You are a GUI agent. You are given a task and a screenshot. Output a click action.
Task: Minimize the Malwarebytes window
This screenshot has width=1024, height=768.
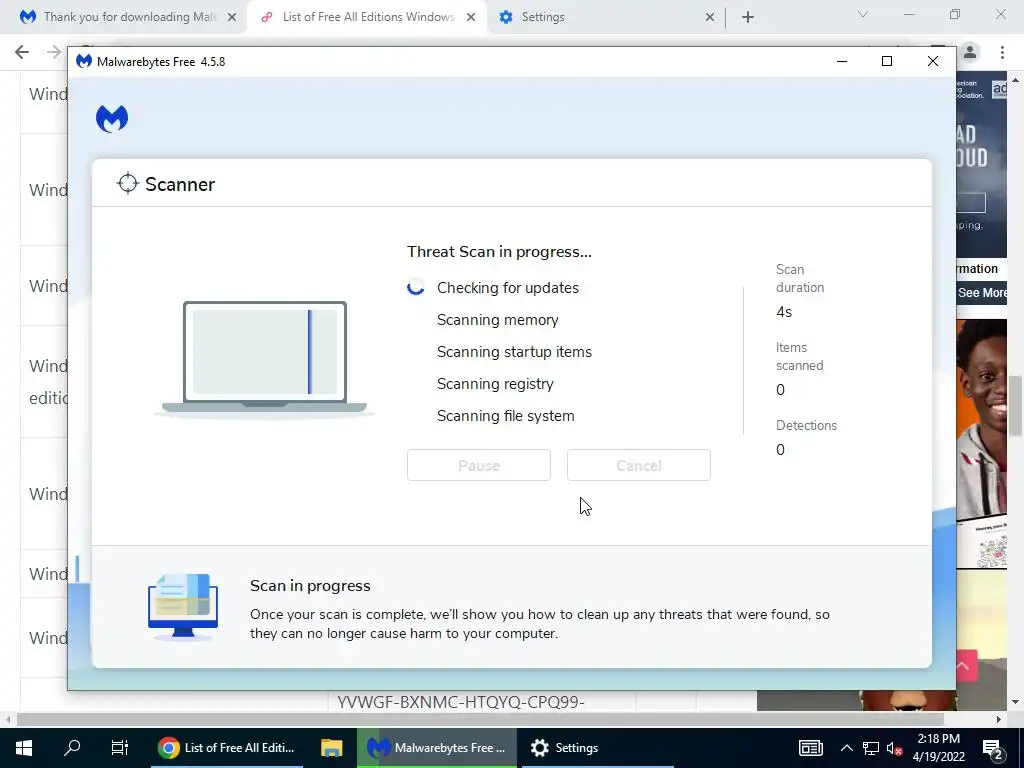point(842,61)
